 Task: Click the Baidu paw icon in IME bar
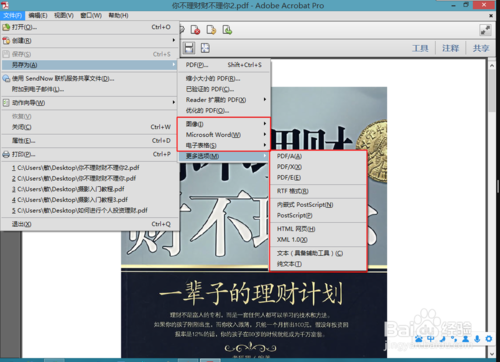(x=419, y=339)
